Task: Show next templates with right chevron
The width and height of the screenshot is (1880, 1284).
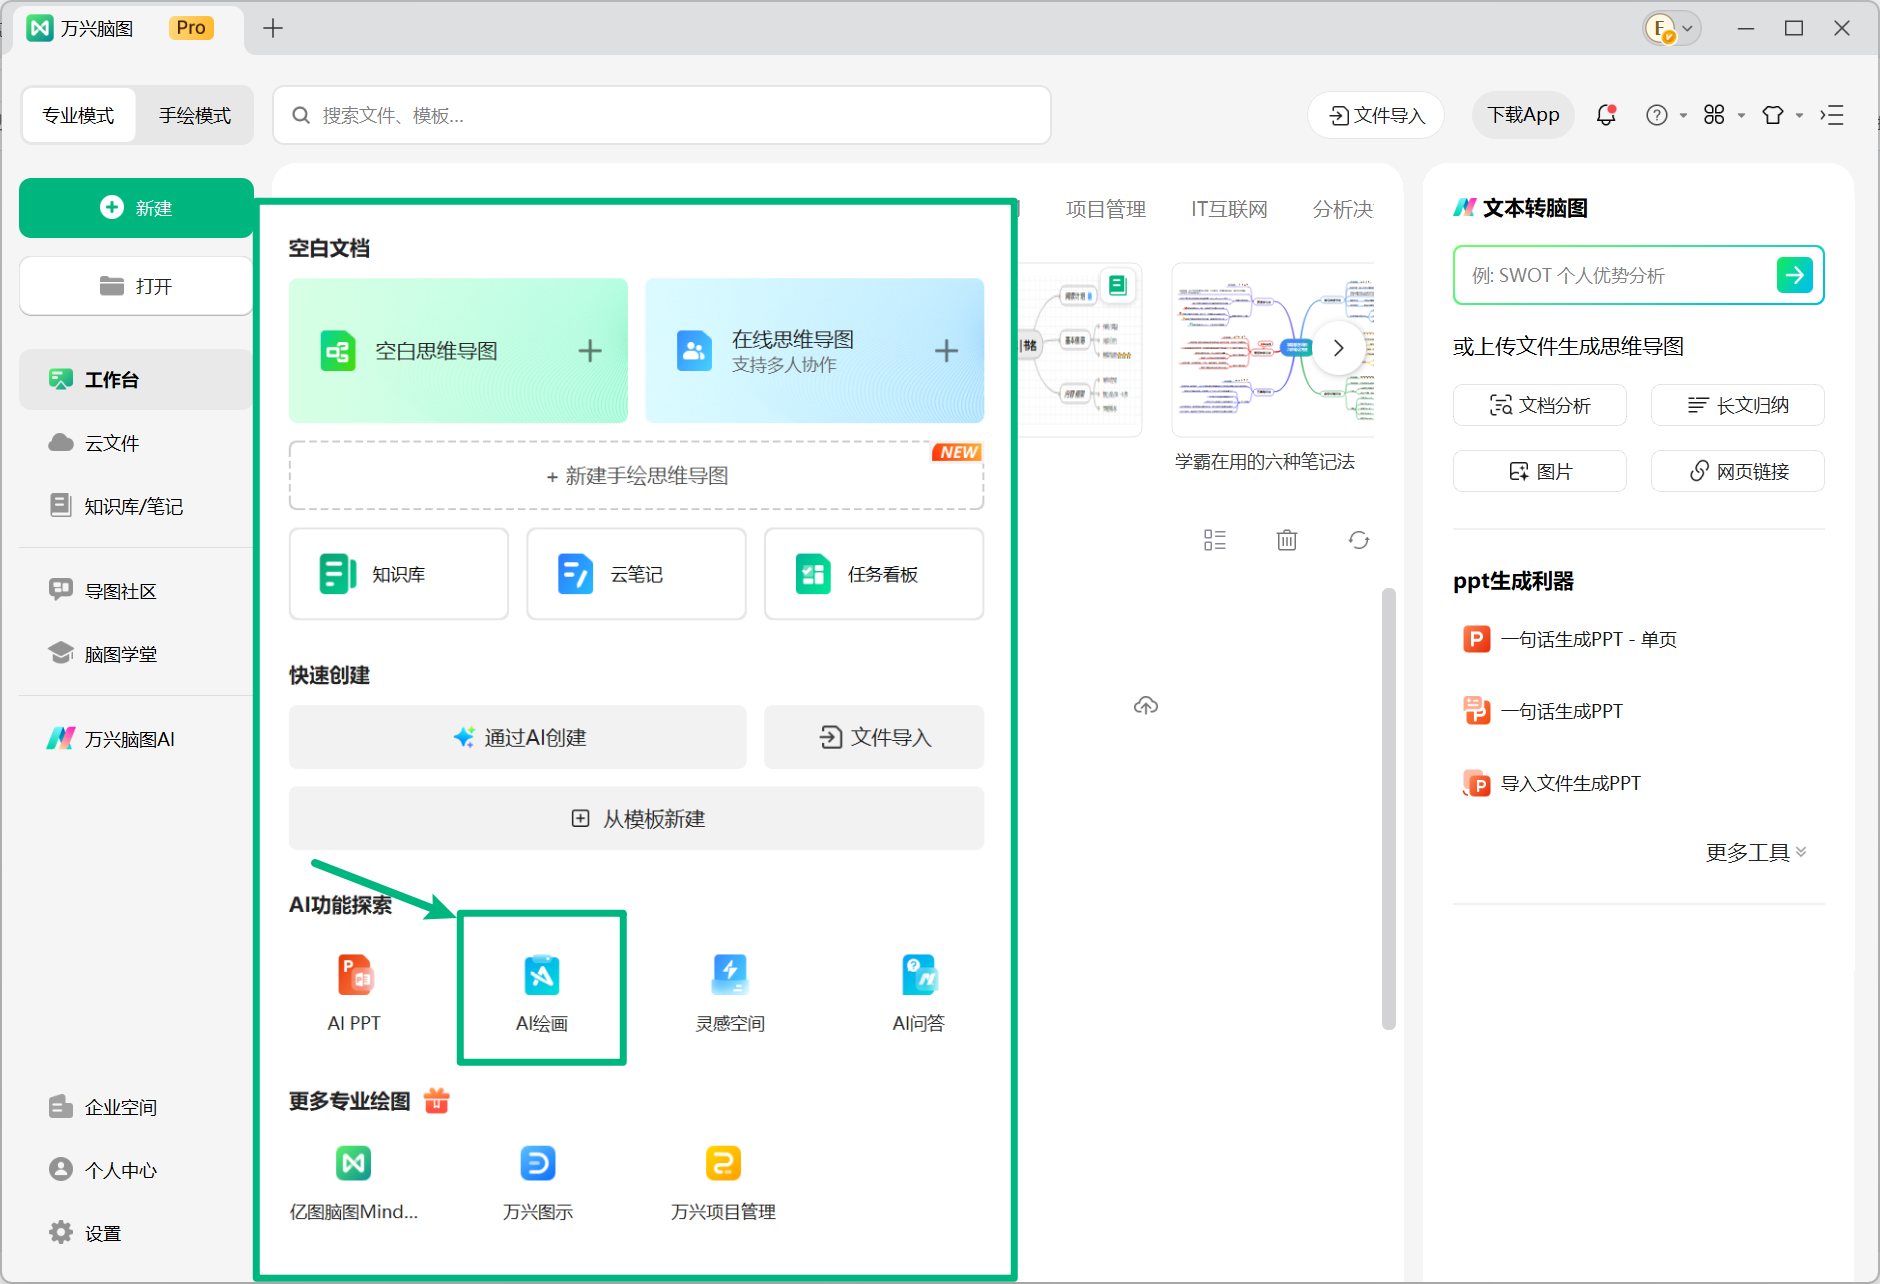Action: (x=1339, y=348)
